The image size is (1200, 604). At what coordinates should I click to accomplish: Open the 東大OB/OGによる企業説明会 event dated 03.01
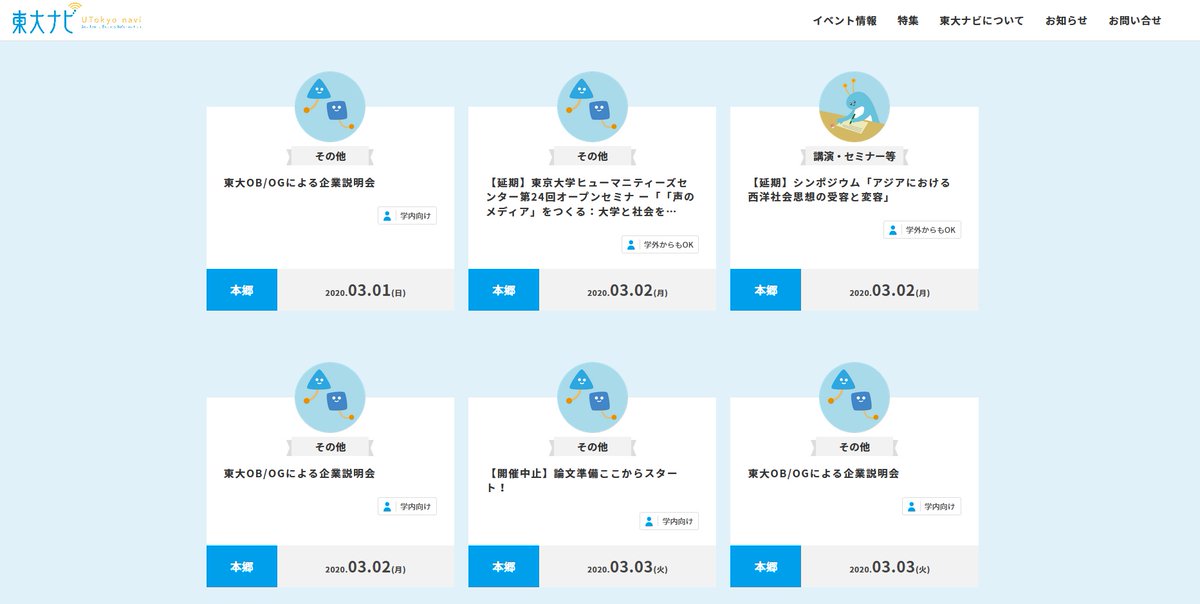299,183
